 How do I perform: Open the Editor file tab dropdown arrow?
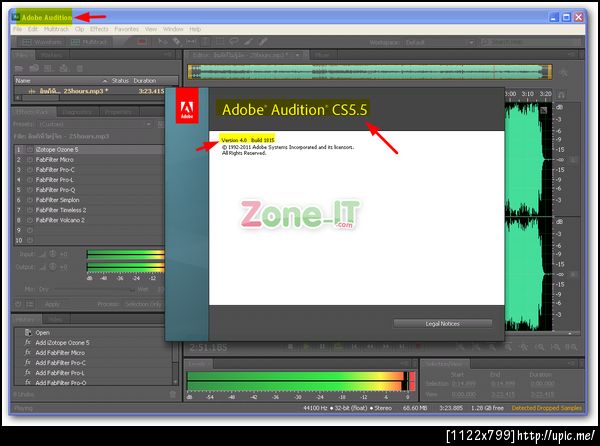click(297, 55)
